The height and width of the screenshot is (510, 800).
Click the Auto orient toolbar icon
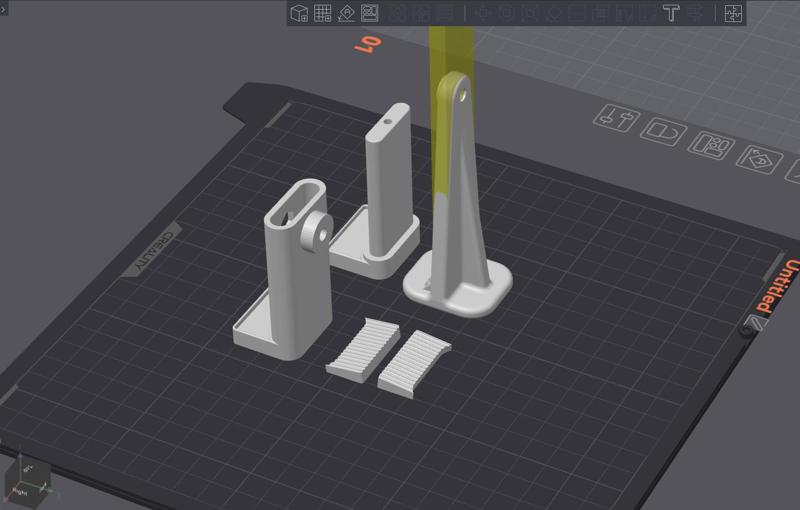point(346,13)
